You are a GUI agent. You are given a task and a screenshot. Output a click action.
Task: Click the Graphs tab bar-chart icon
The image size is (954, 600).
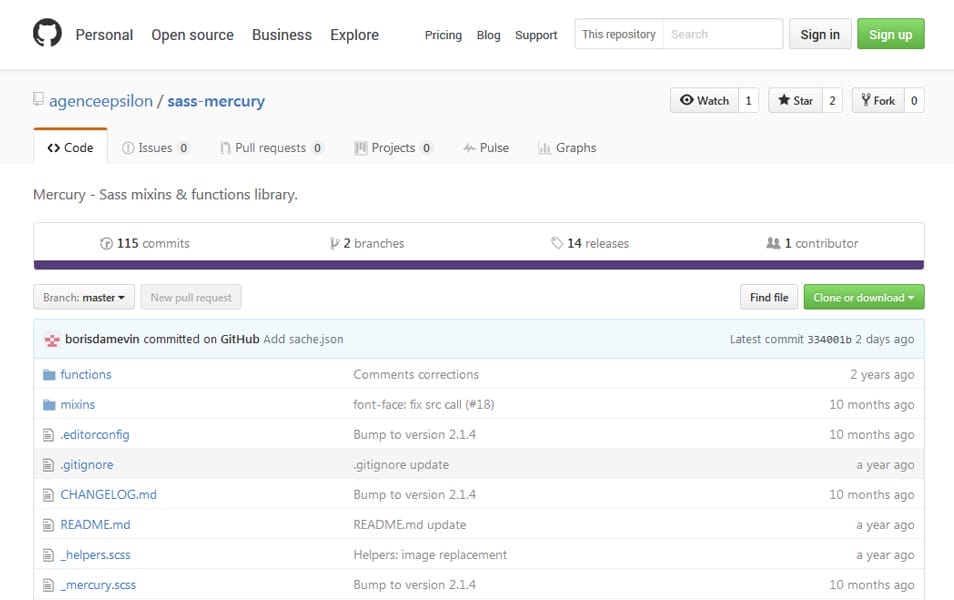coord(545,148)
